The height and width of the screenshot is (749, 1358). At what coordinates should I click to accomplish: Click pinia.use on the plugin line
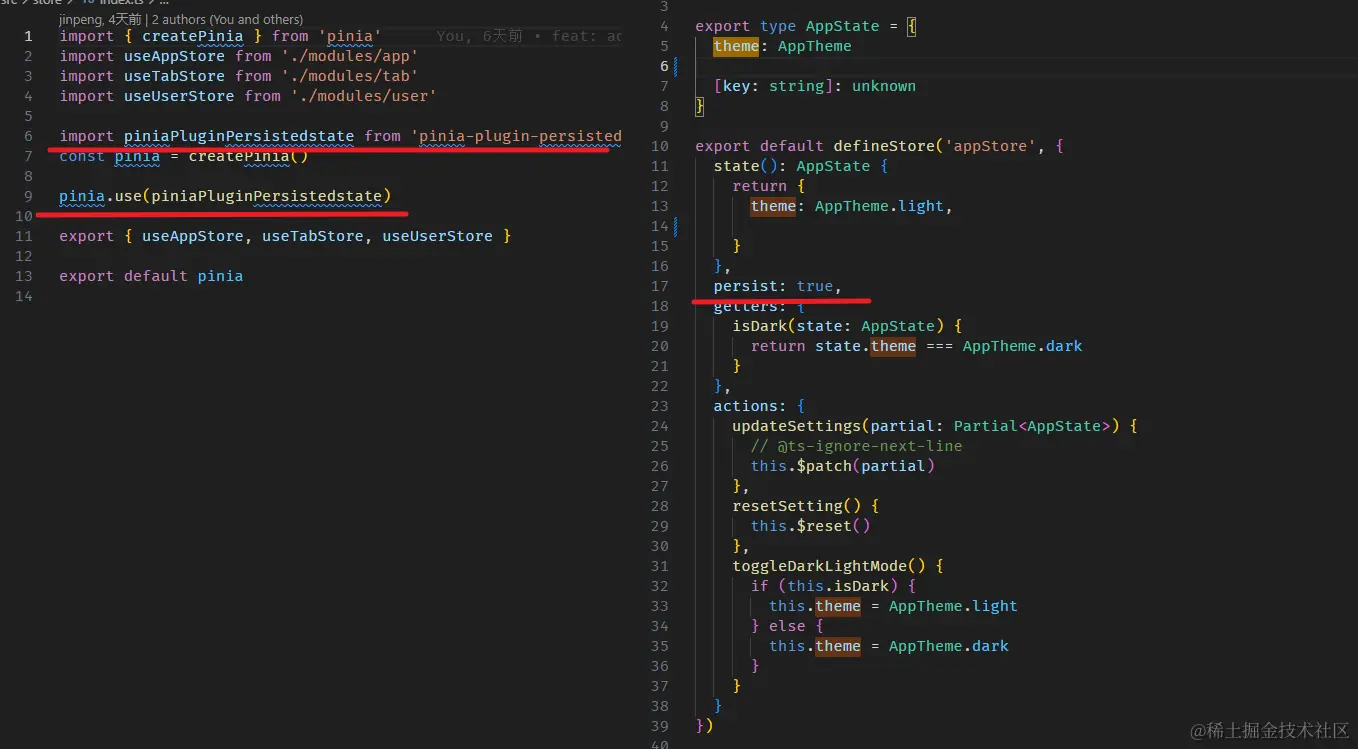[x=101, y=196]
